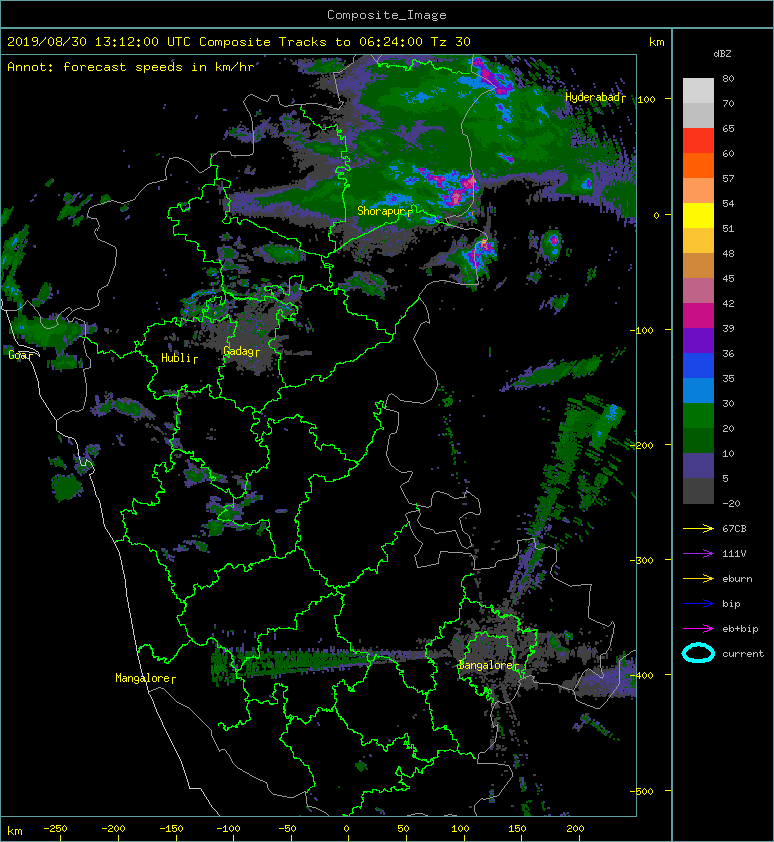Click the dBZ heading above color scale
Image resolution: width=774 pixels, height=842 pixels.
coord(722,54)
